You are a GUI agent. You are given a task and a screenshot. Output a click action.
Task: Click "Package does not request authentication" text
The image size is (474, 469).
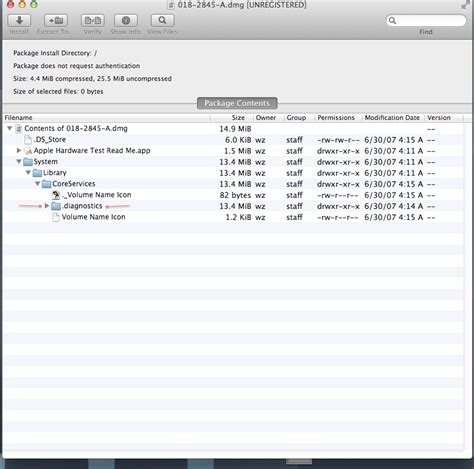click(x=76, y=66)
